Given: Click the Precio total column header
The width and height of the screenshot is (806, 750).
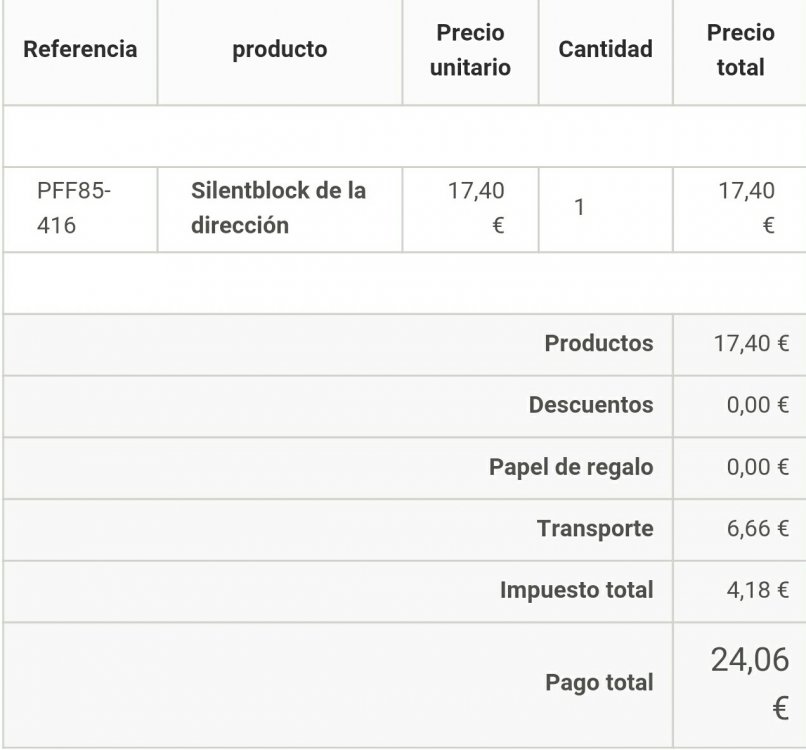Looking at the screenshot, I should click(x=740, y=50).
